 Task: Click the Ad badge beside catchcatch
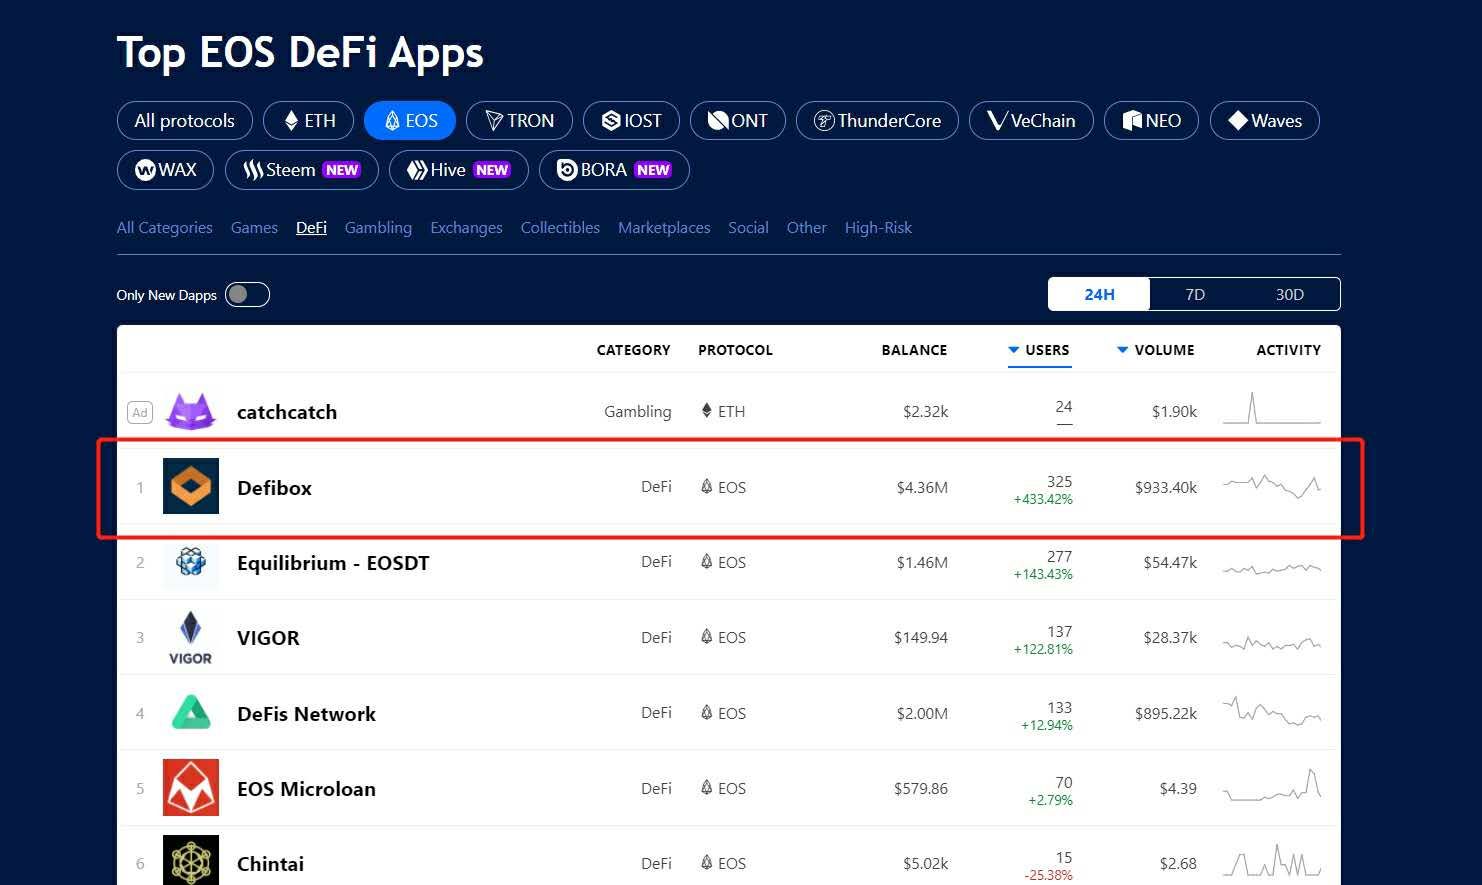(x=140, y=412)
